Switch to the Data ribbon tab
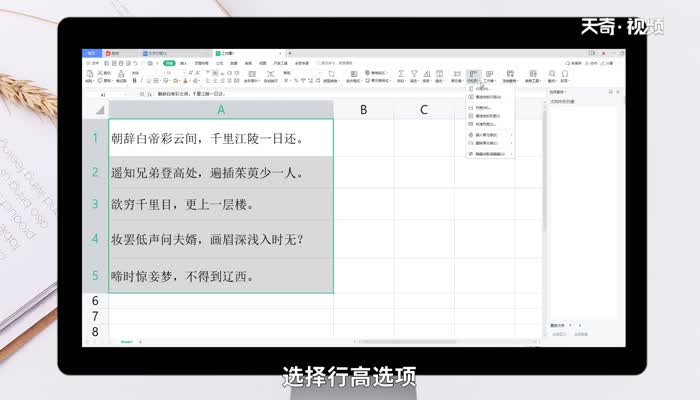The height and width of the screenshot is (400, 700). [234, 63]
